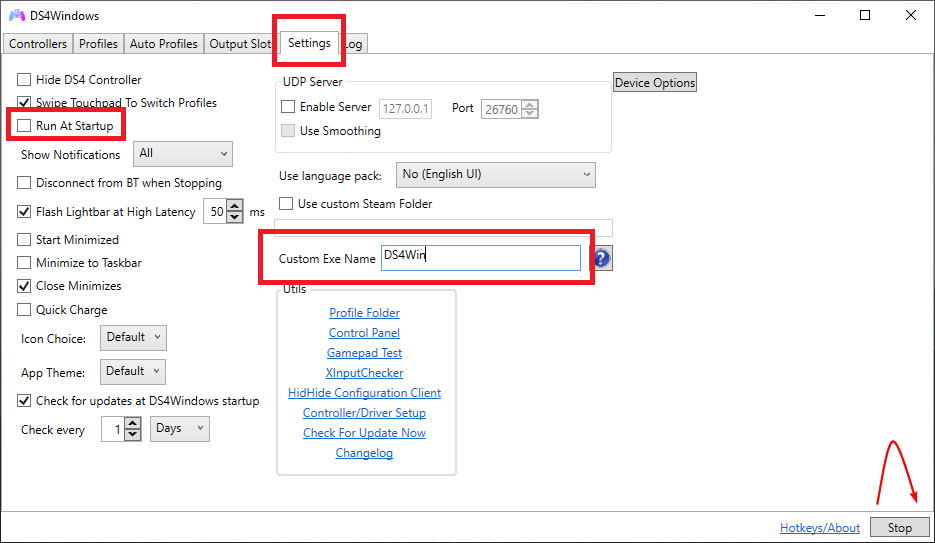Decrease the latency value with down arrow
Viewport: 935px width, 543px height.
(236, 217)
